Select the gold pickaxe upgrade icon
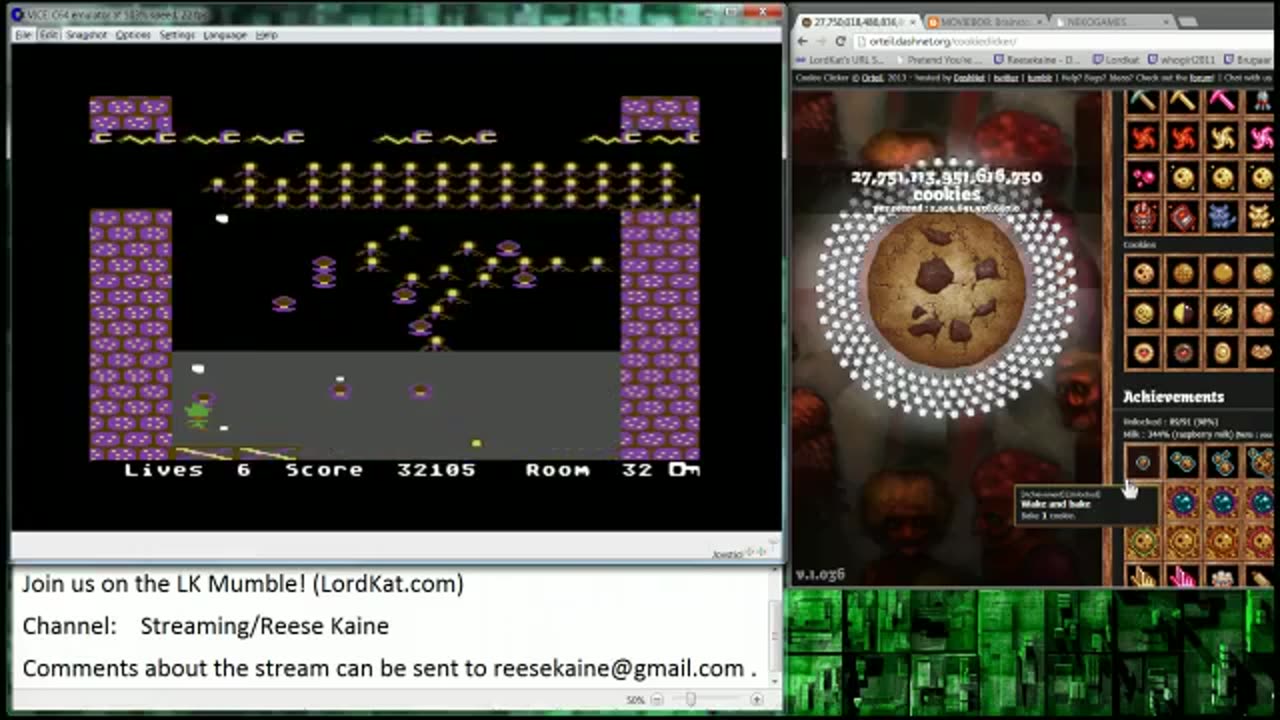The height and width of the screenshot is (720, 1280). pos(1183,101)
